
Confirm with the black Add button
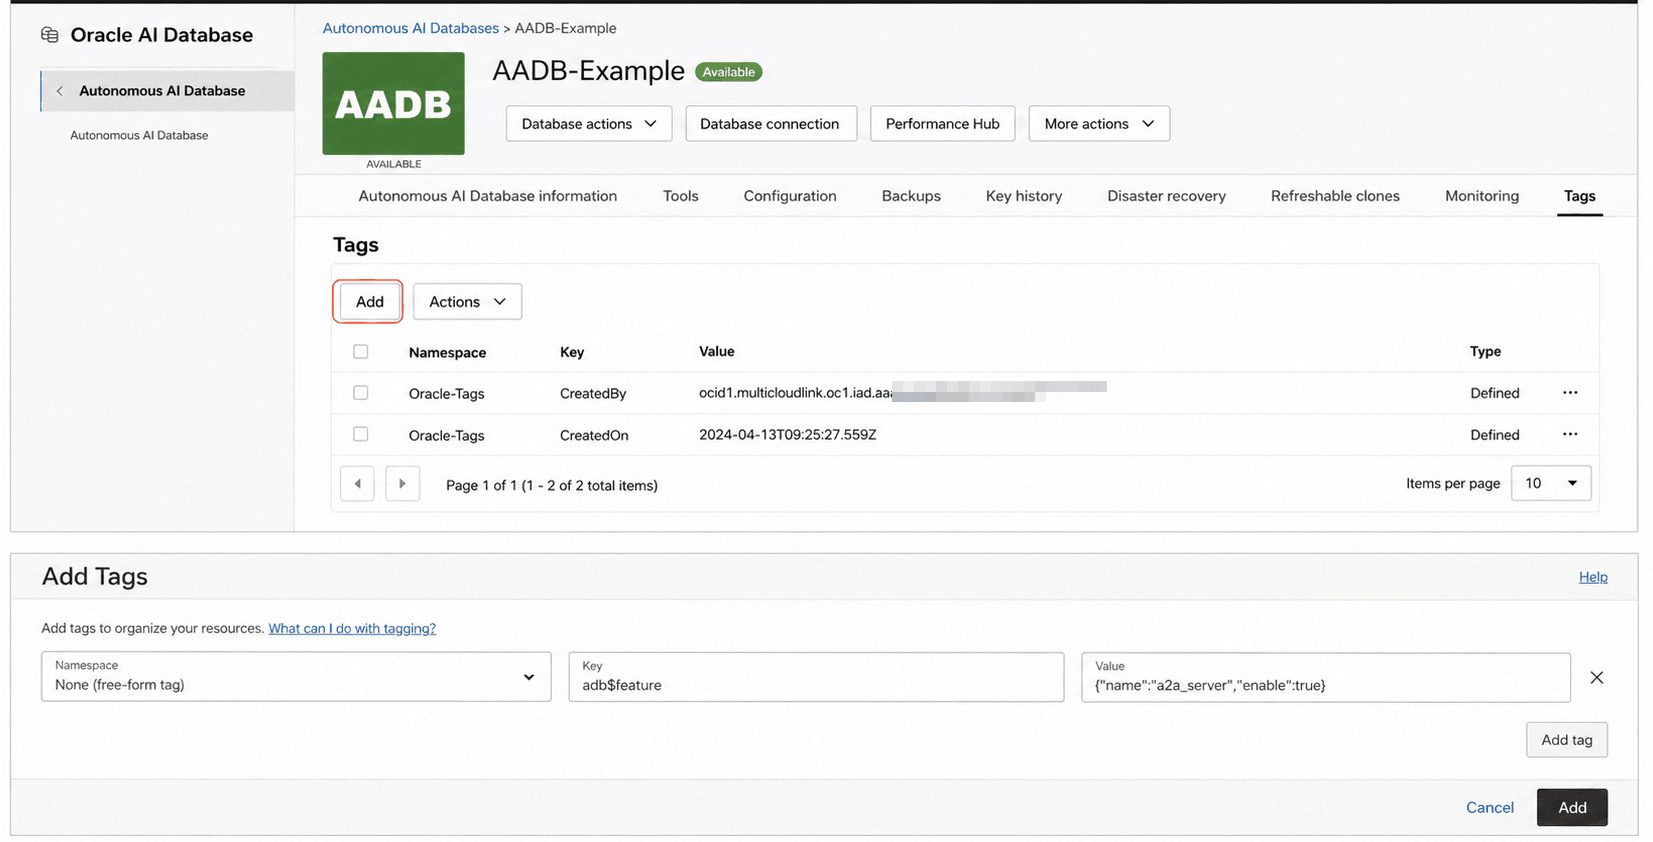coord(1572,808)
